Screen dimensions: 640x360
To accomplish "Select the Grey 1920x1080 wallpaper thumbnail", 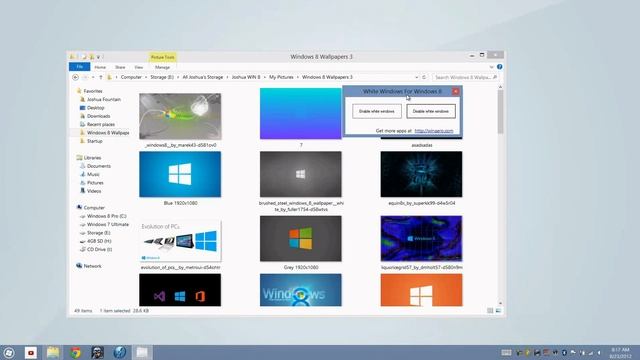I will 301,238.
